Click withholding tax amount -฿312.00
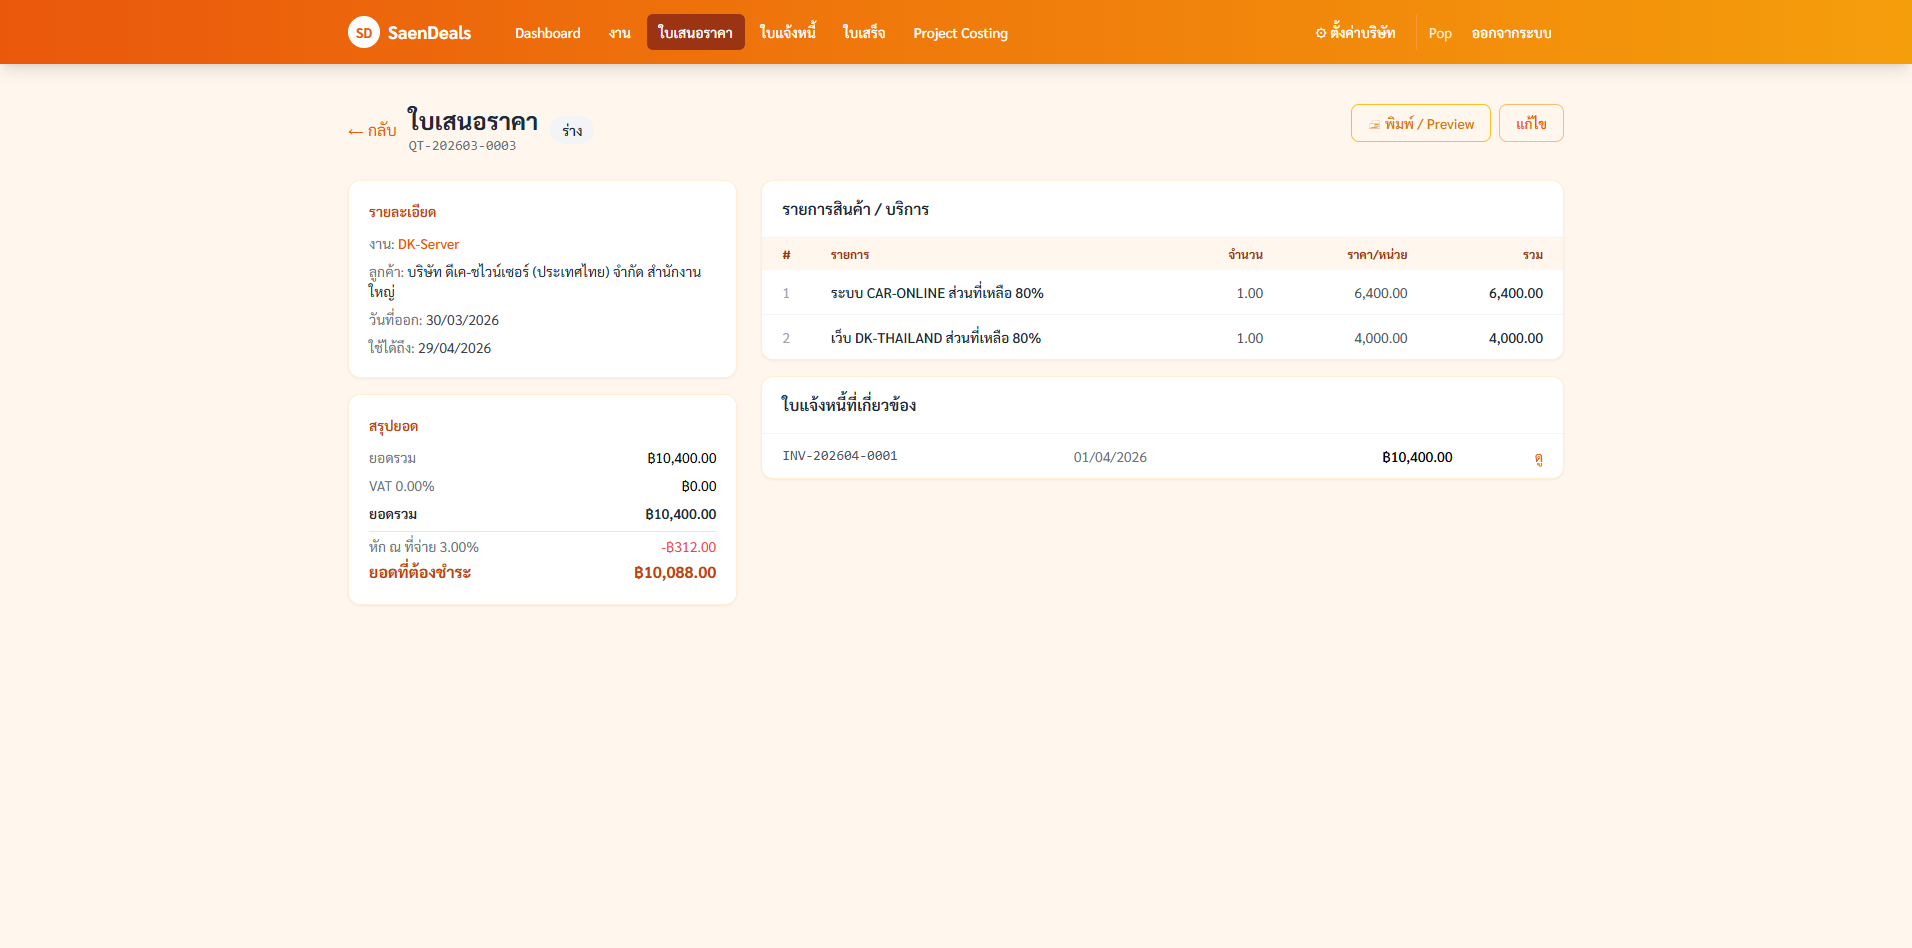1912x948 pixels. click(x=688, y=547)
